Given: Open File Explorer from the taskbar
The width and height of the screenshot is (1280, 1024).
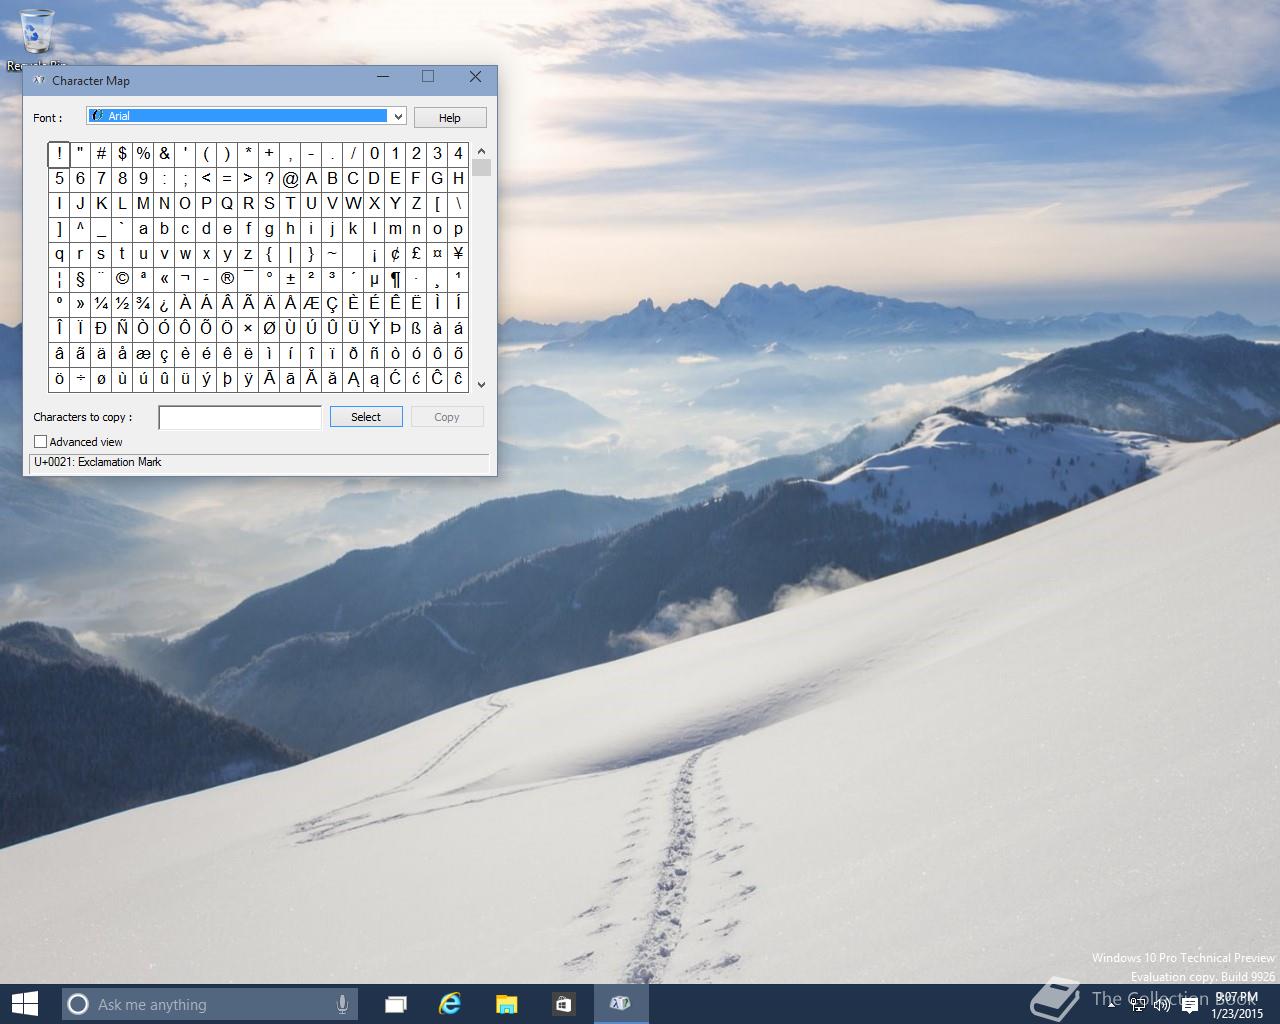Looking at the screenshot, I should [506, 1004].
